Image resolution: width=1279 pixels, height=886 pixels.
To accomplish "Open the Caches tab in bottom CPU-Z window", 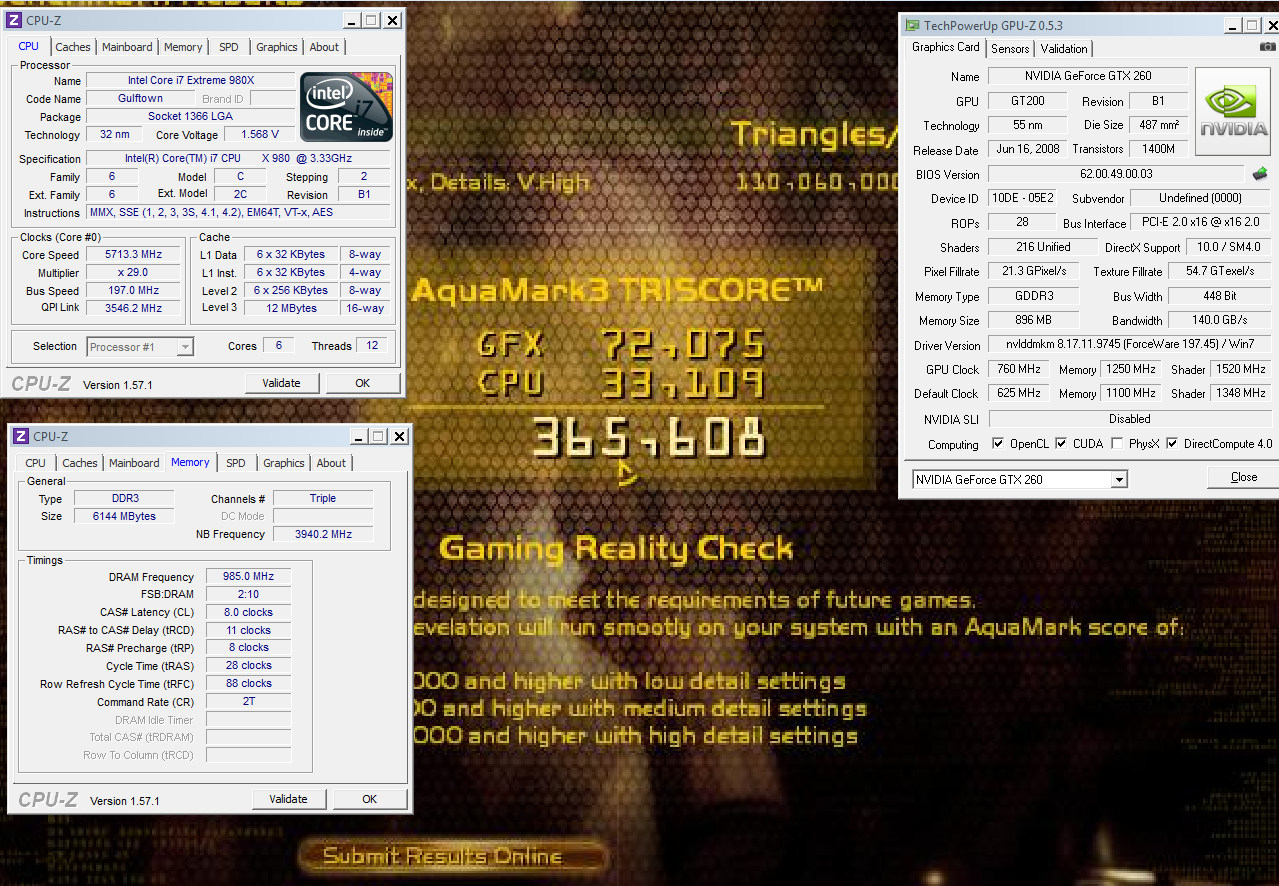I will [x=80, y=463].
